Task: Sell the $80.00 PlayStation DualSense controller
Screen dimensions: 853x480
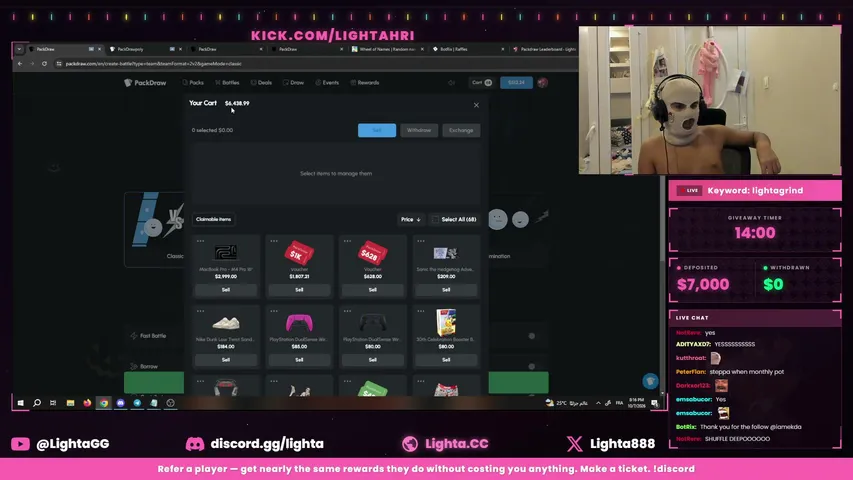Action: pyautogui.click(x=373, y=360)
